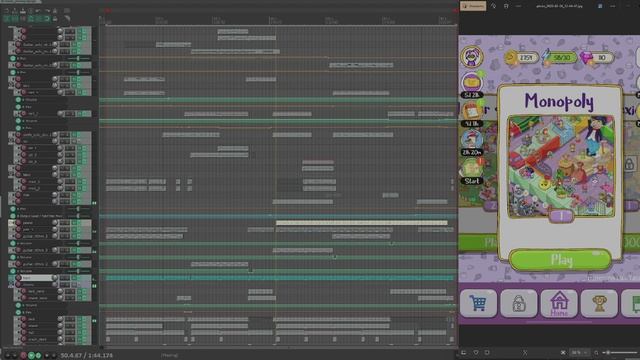
Task: Click the piano track volume knob
Action: coord(55,223)
